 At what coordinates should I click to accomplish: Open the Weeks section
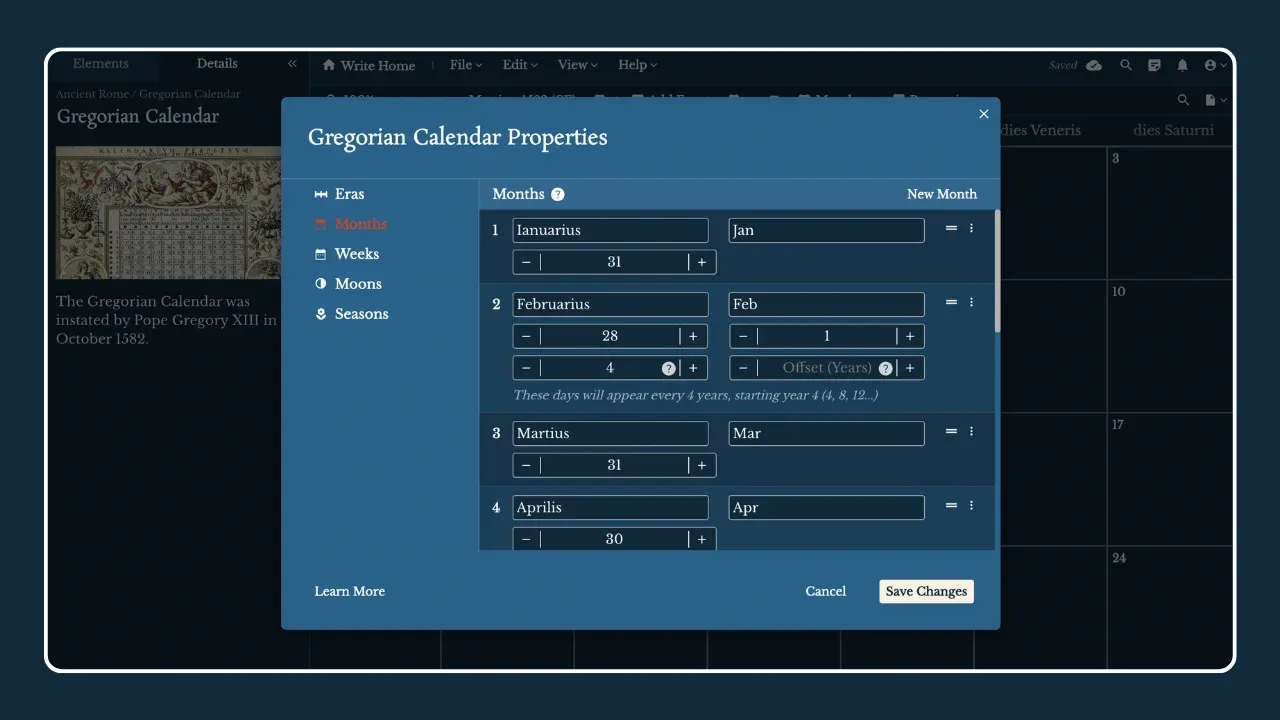(346, 254)
